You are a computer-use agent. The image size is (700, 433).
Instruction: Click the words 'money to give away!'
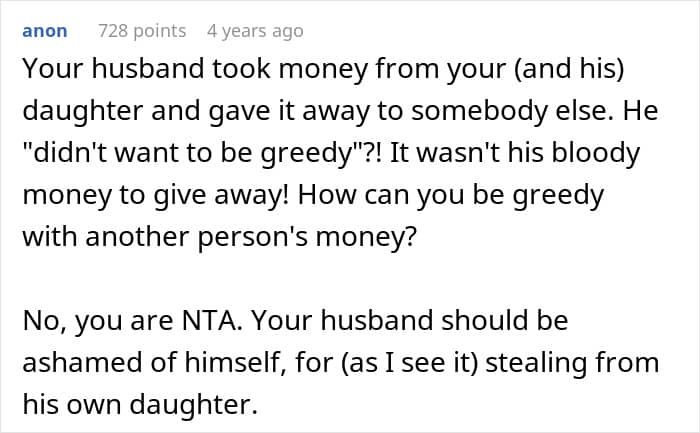click(156, 195)
